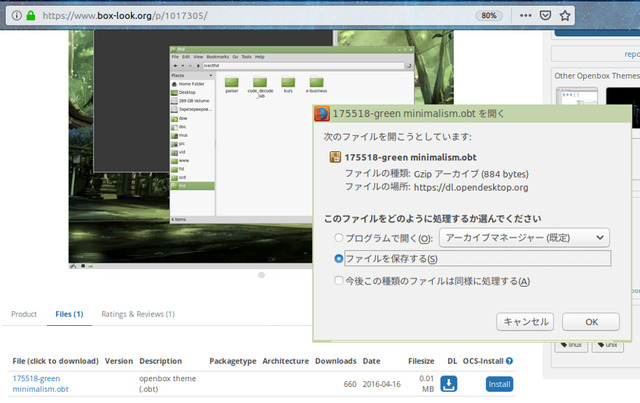
Task: Click the carousel dot indicator below the screenshot
Action: coord(262,275)
